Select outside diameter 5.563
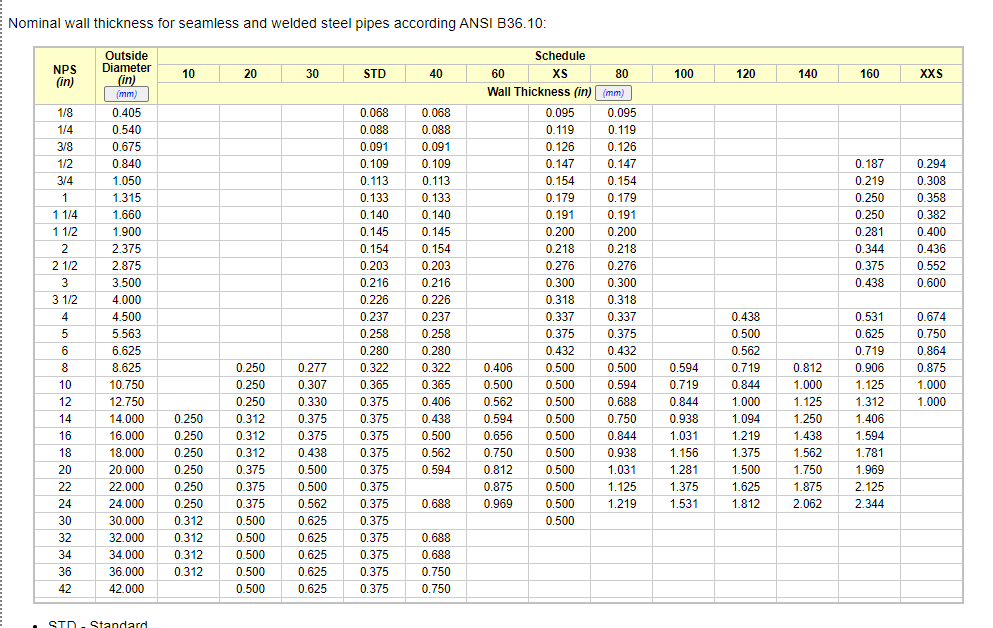993x628 pixels. (x=127, y=334)
